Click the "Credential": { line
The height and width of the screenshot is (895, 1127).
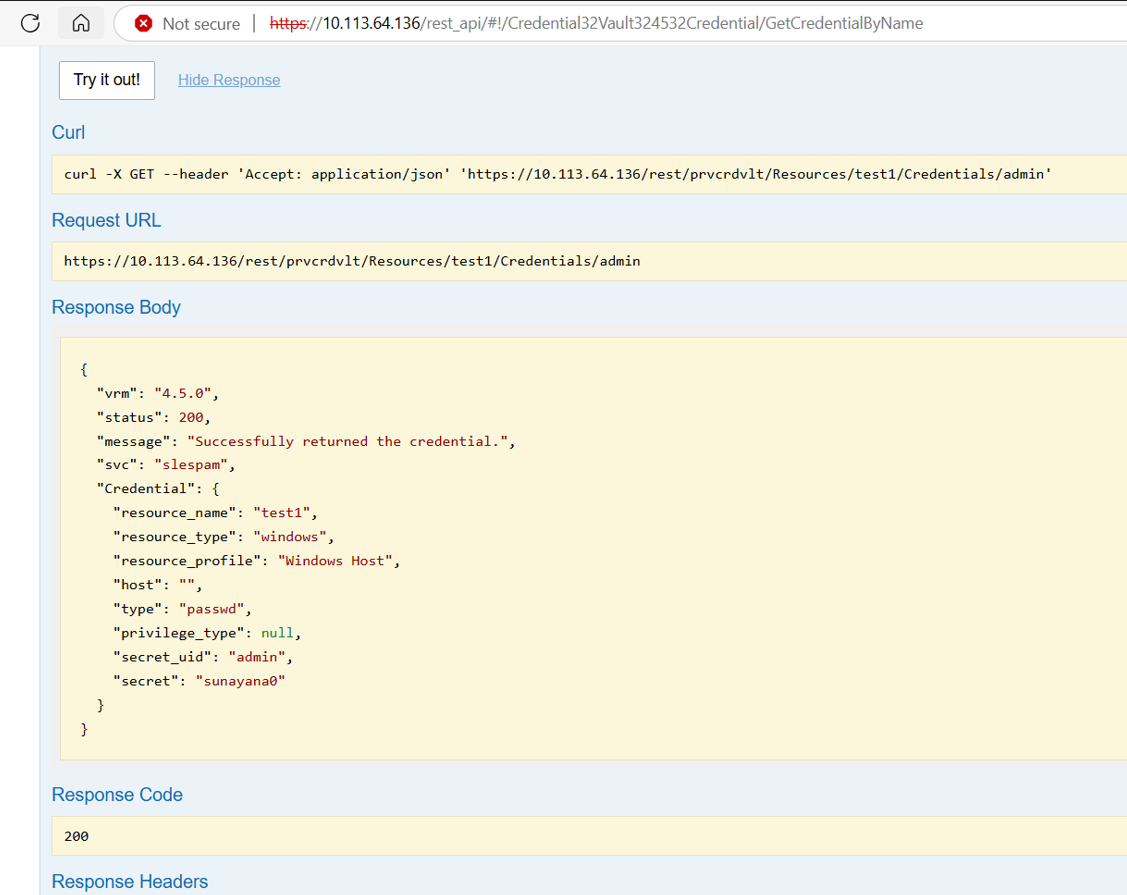click(x=158, y=488)
